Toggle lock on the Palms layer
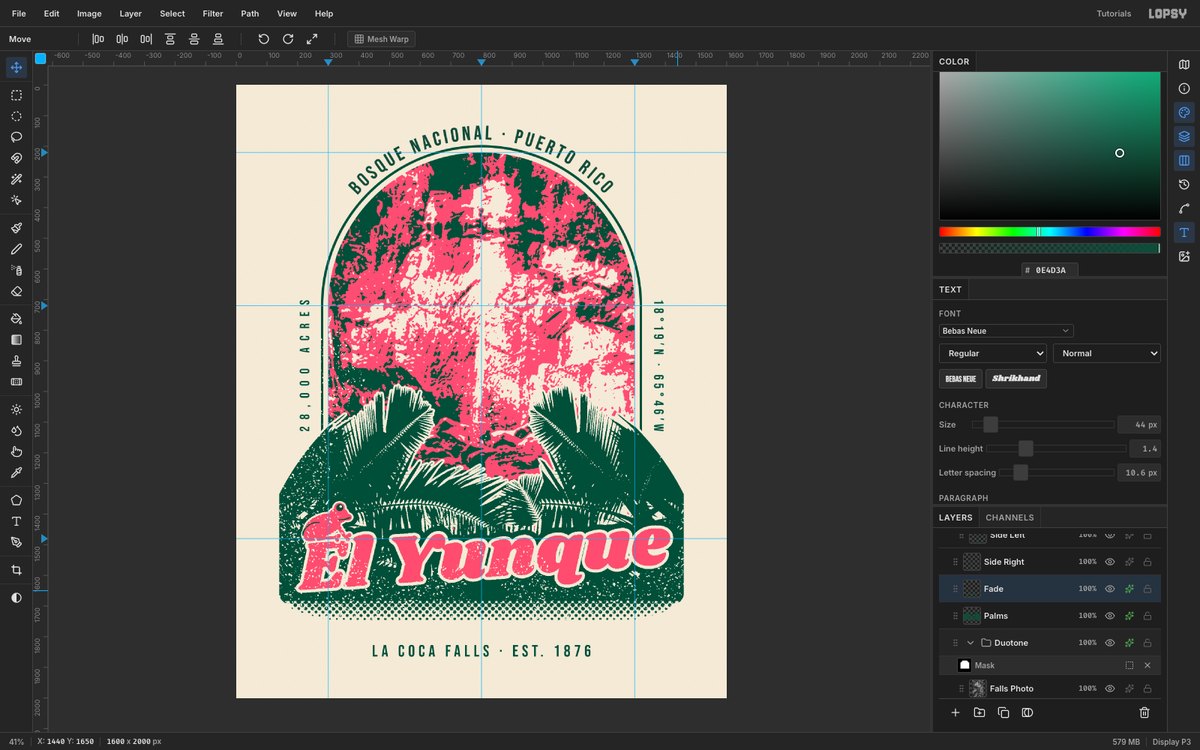The image size is (1200, 750). [x=1147, y=616]
